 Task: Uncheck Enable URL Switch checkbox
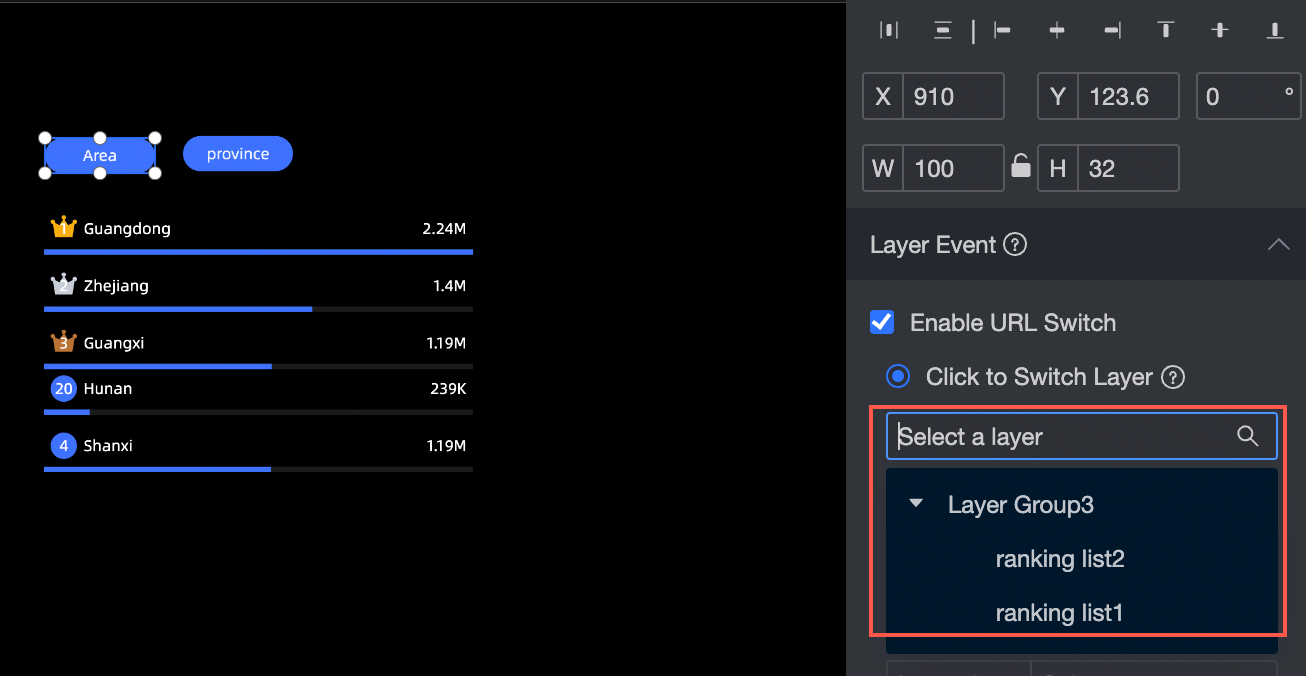882,322
